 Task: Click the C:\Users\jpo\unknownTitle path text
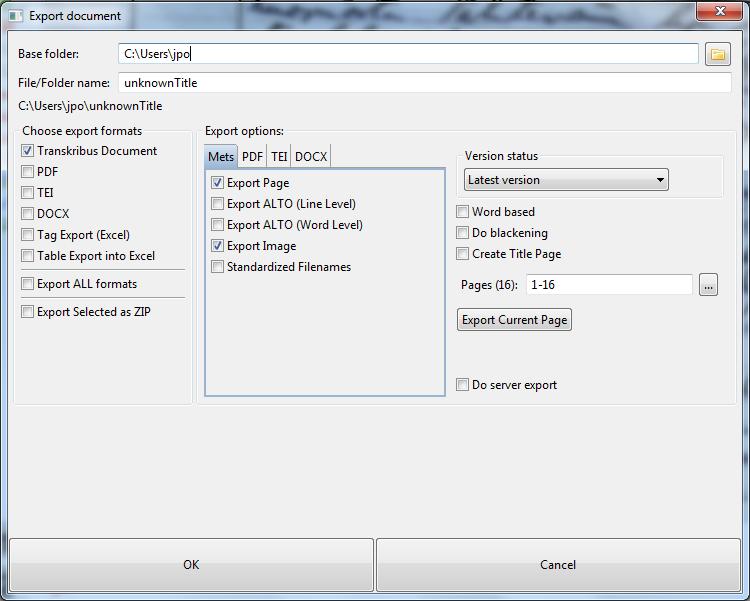(x=90, y=106)
